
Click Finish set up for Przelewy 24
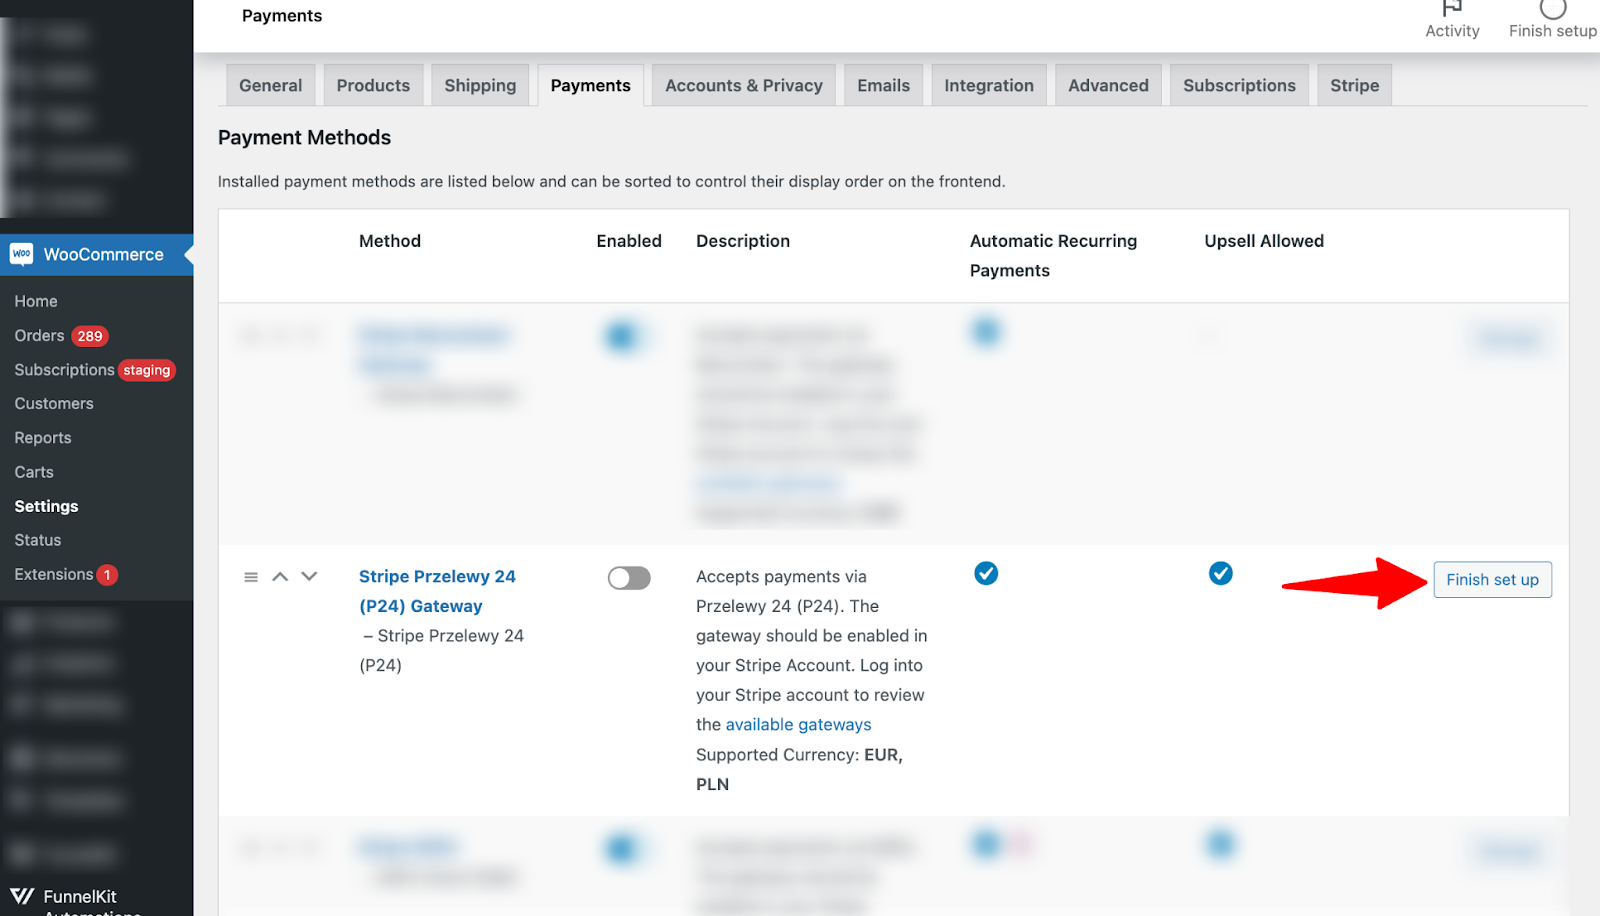coord(1492,580)
